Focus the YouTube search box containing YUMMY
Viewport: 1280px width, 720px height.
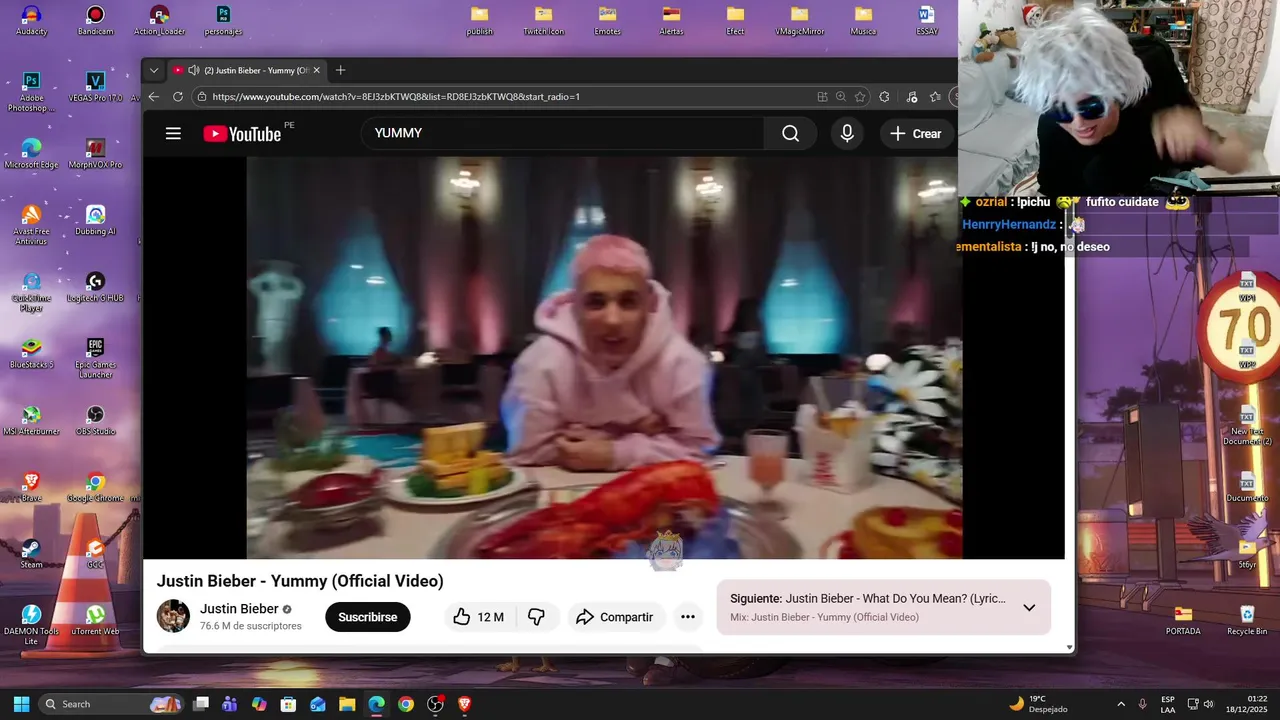coord(563,133)
